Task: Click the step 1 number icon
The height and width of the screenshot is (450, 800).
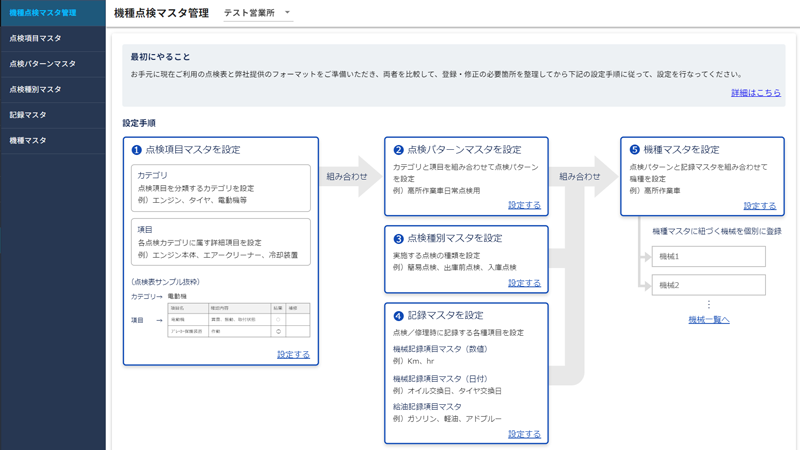Action: pyautogui.click(x=137, y=150)
